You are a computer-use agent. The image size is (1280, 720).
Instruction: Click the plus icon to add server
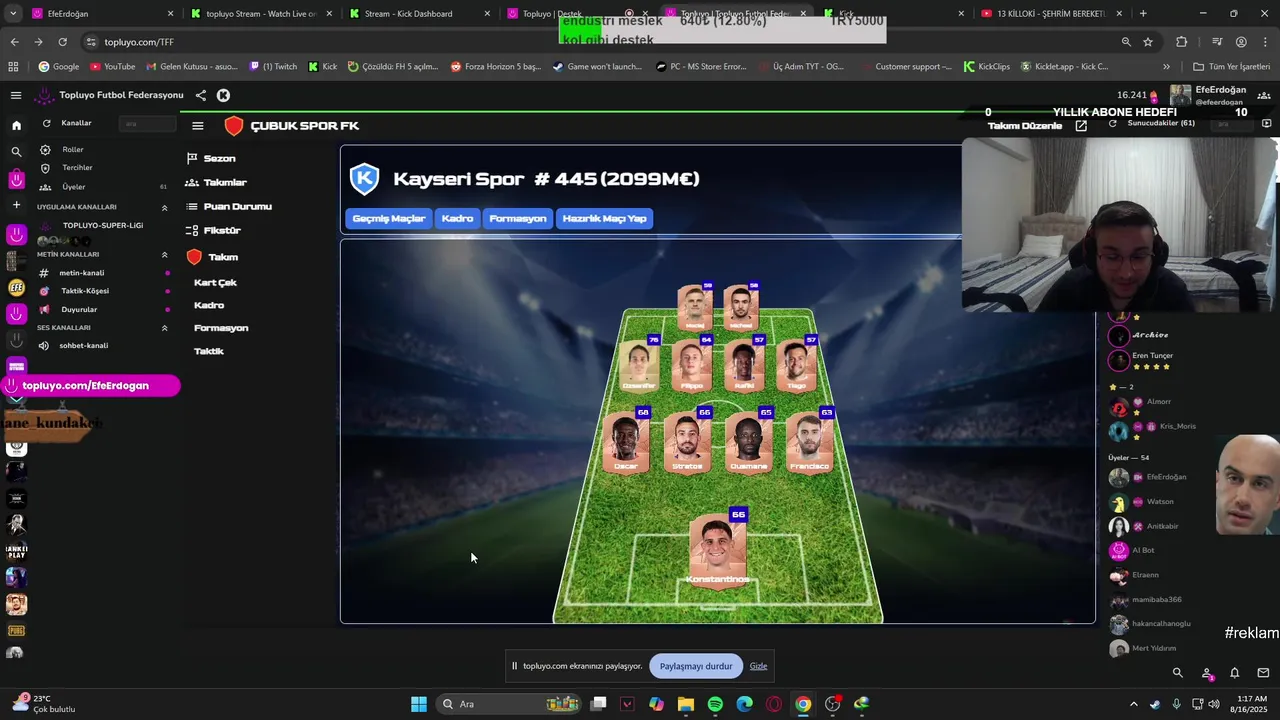(x=16, y=205)
